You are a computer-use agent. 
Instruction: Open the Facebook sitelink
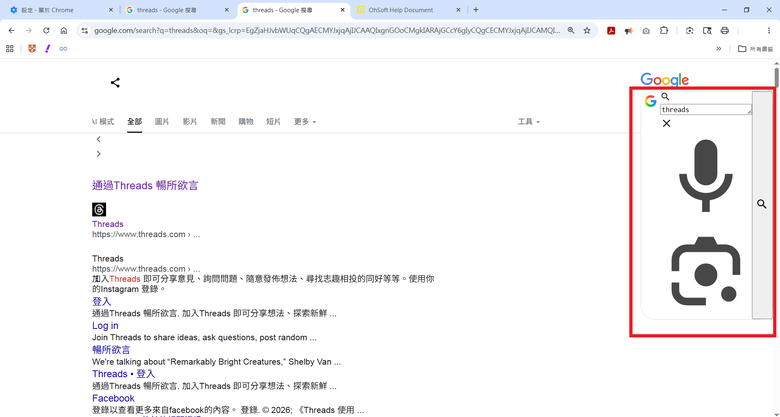(x=113, y=398)
